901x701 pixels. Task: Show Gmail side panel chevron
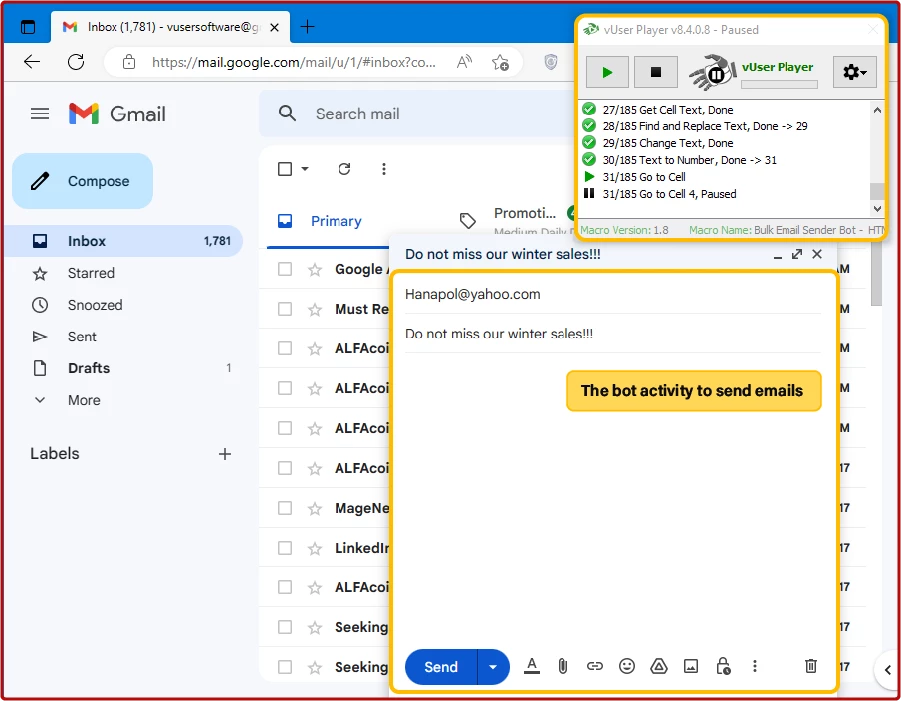(888, 670)
